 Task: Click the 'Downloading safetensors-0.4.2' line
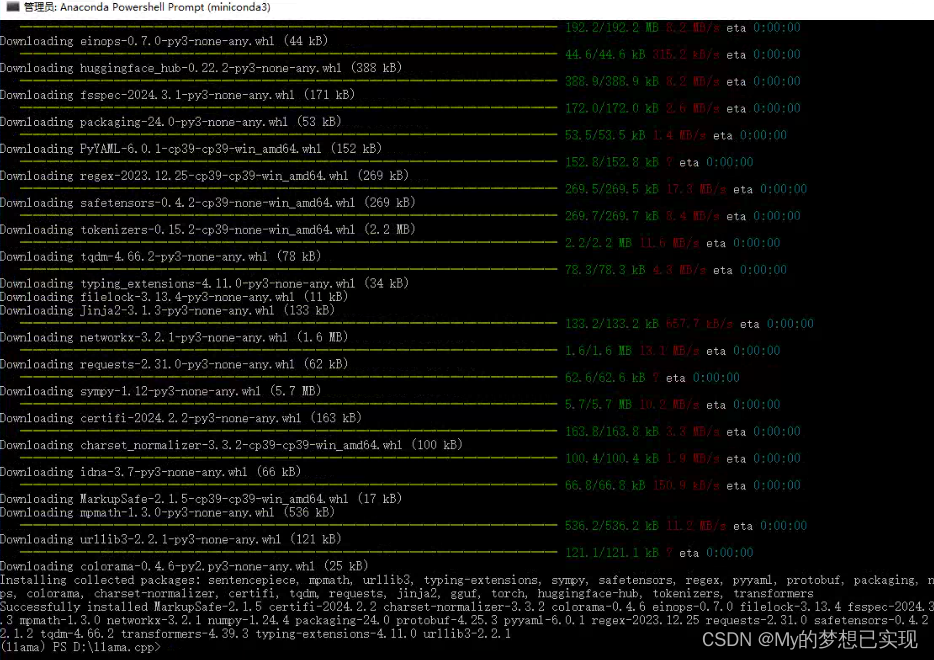coord(208,203)
